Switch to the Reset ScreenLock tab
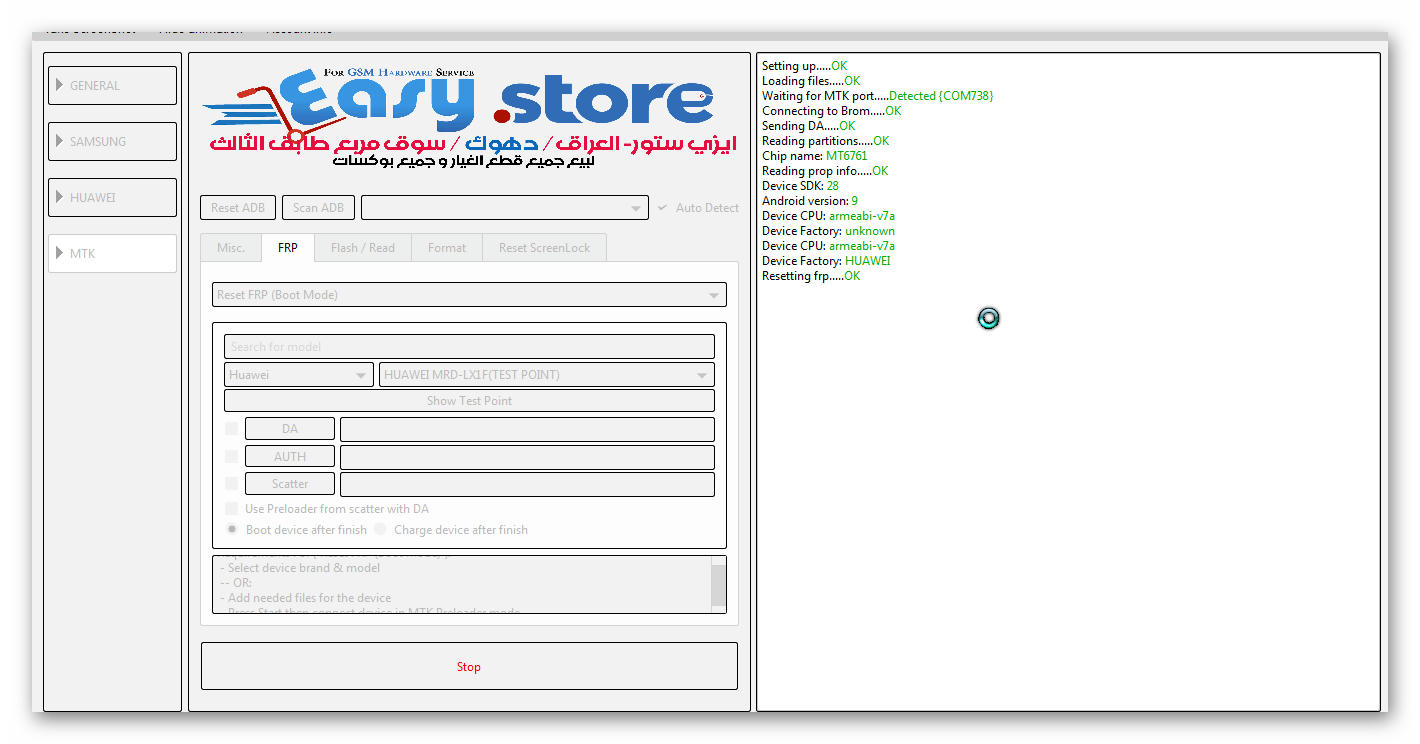Viewport: 1420px width, 744px height. coord(545,248)
